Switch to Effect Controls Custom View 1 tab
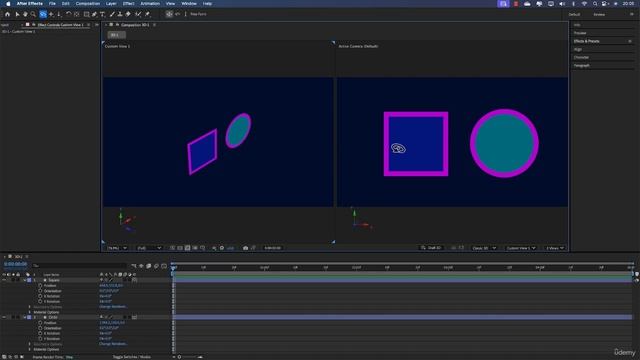The image size is (640, 360). [60, 25]
